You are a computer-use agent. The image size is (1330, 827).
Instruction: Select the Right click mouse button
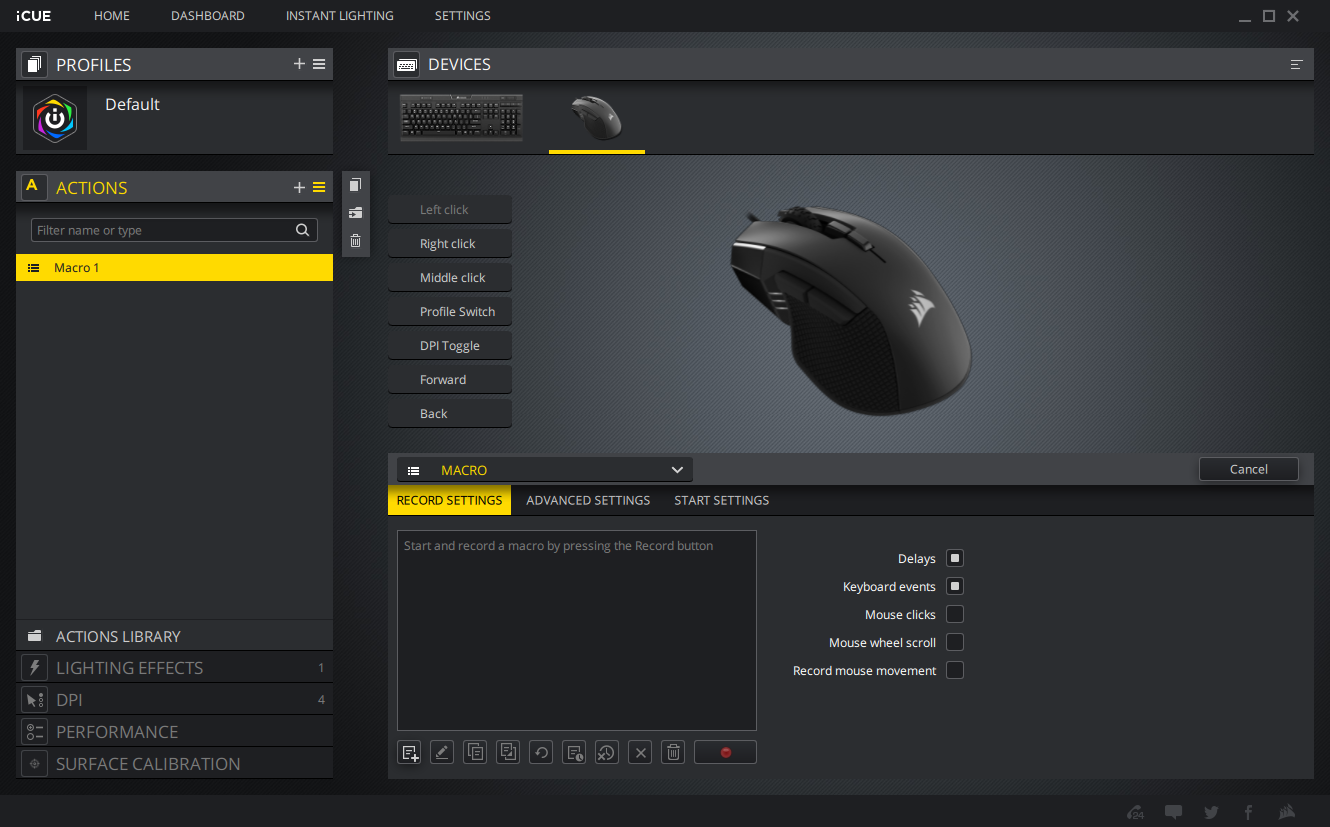click(450, 244)
